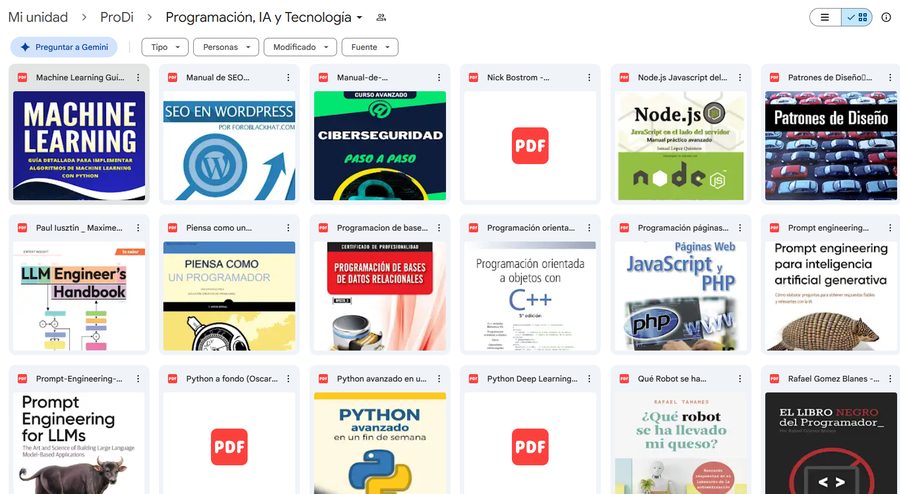Open more options for Python avanzado file

(x=439, y=379)
